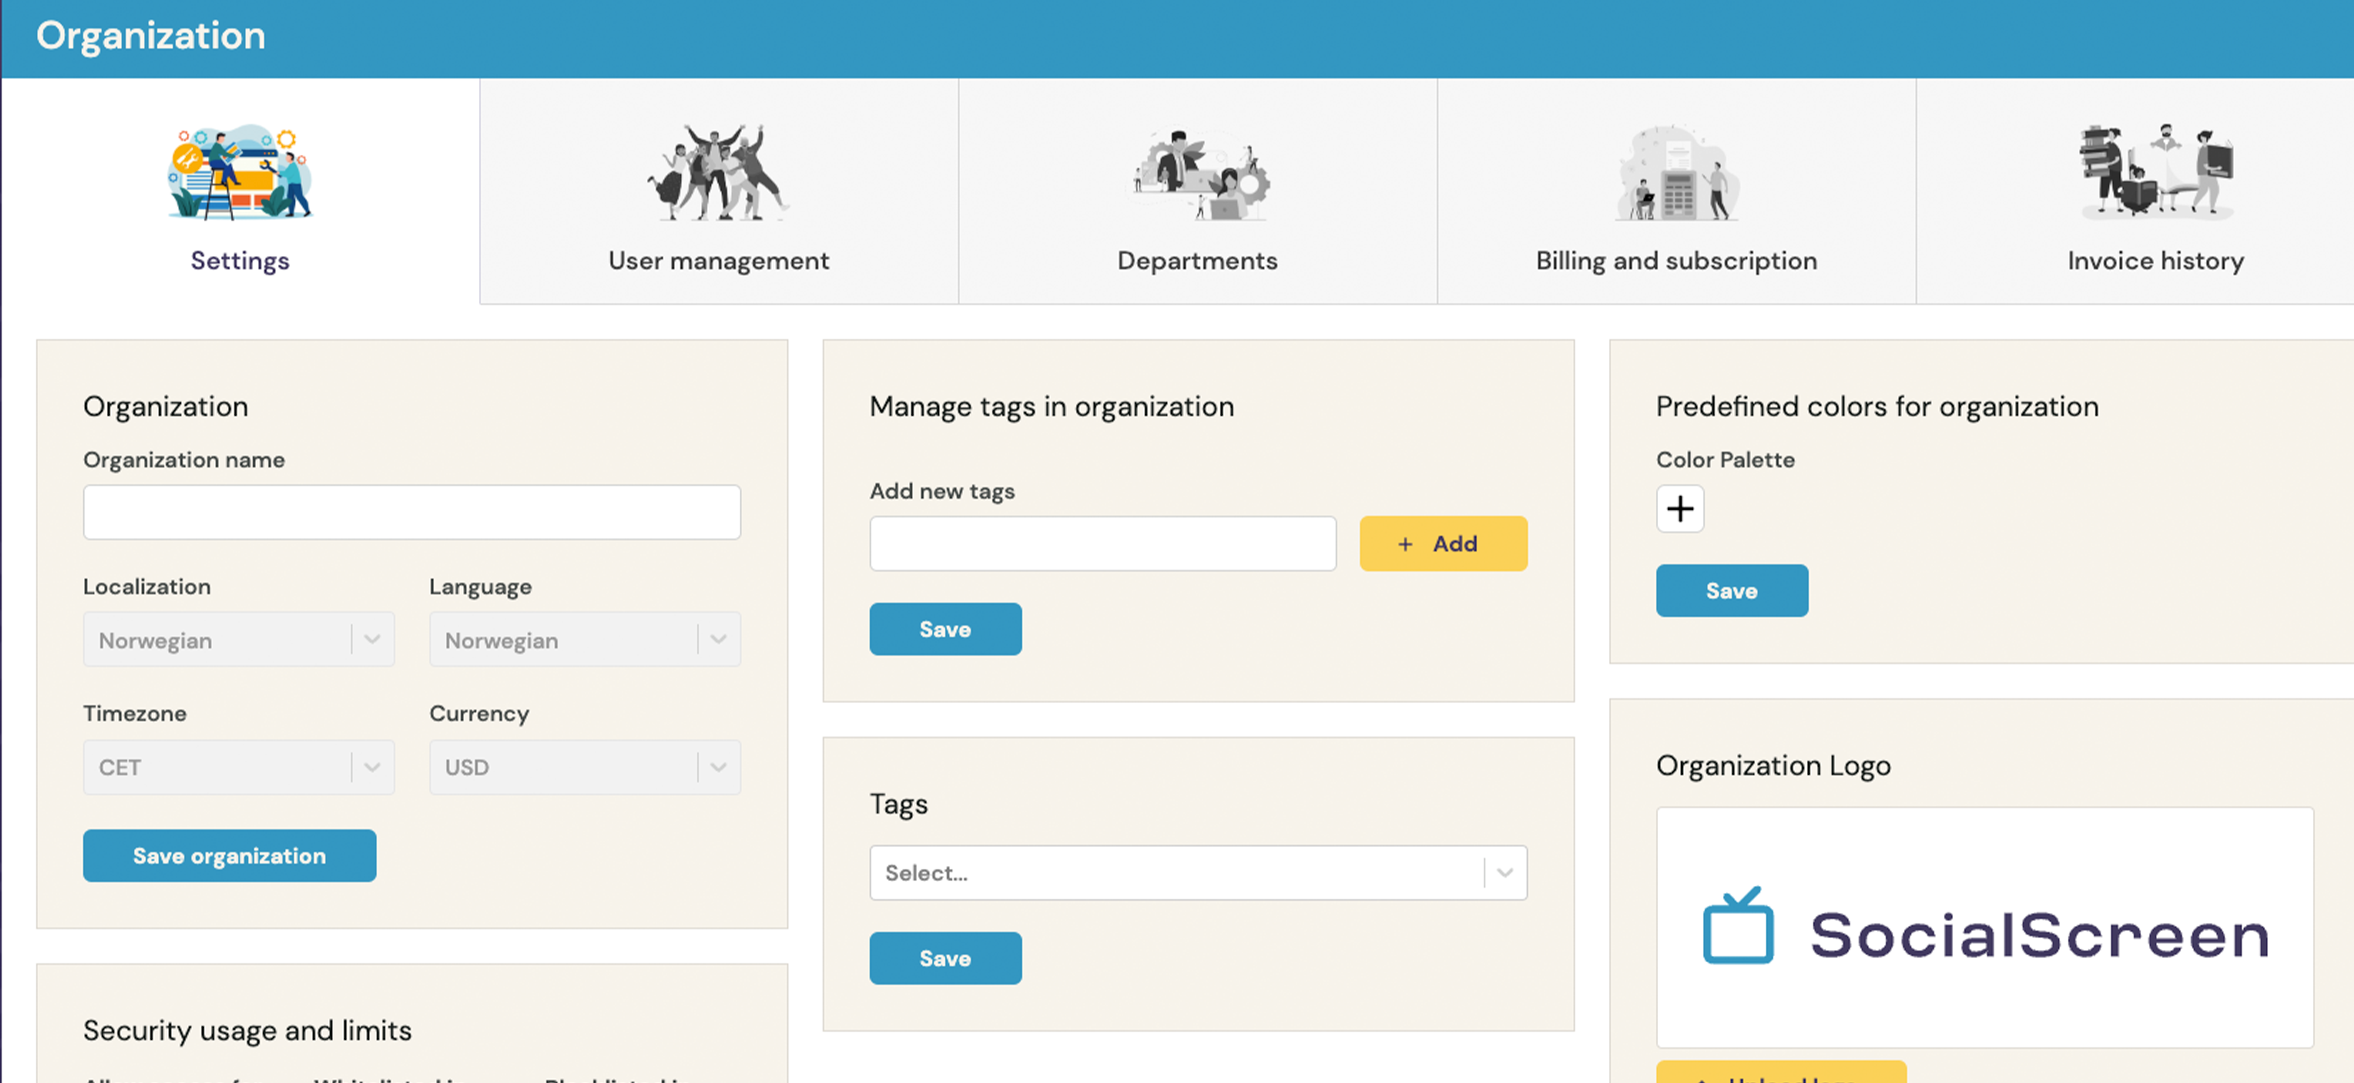This screenshot has height=1083, width=2354.
Task: Expand the Language dropdown
Action: pyautogui.click(x=584, y=640)
